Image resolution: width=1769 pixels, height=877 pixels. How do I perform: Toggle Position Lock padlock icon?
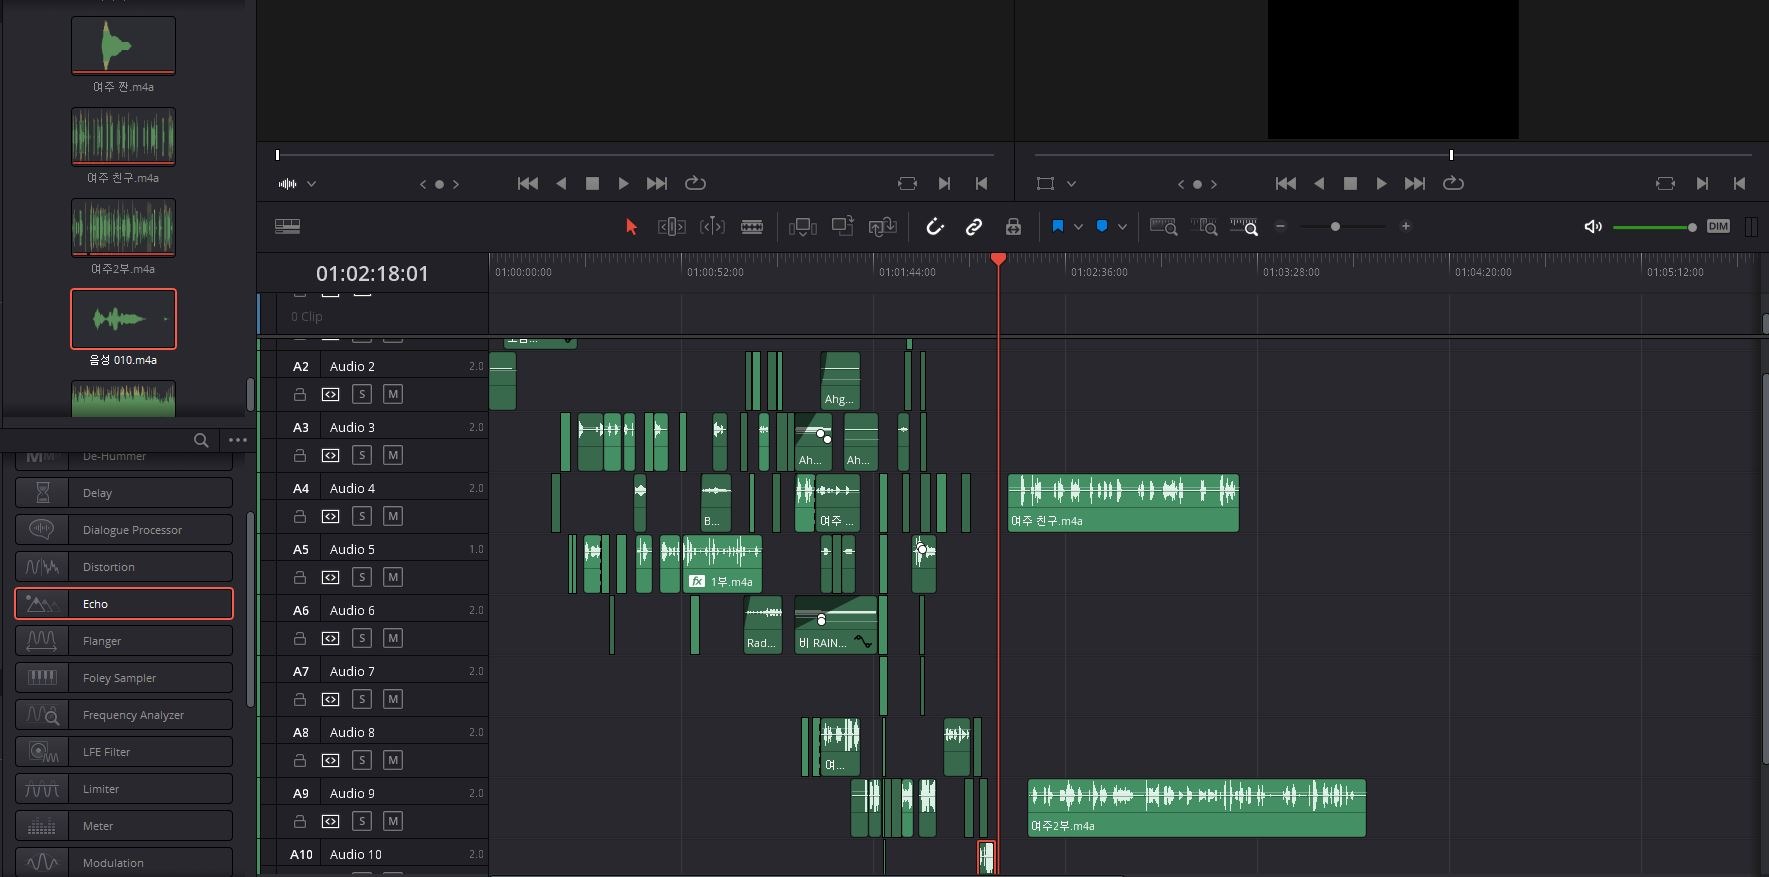[1013, 227]
